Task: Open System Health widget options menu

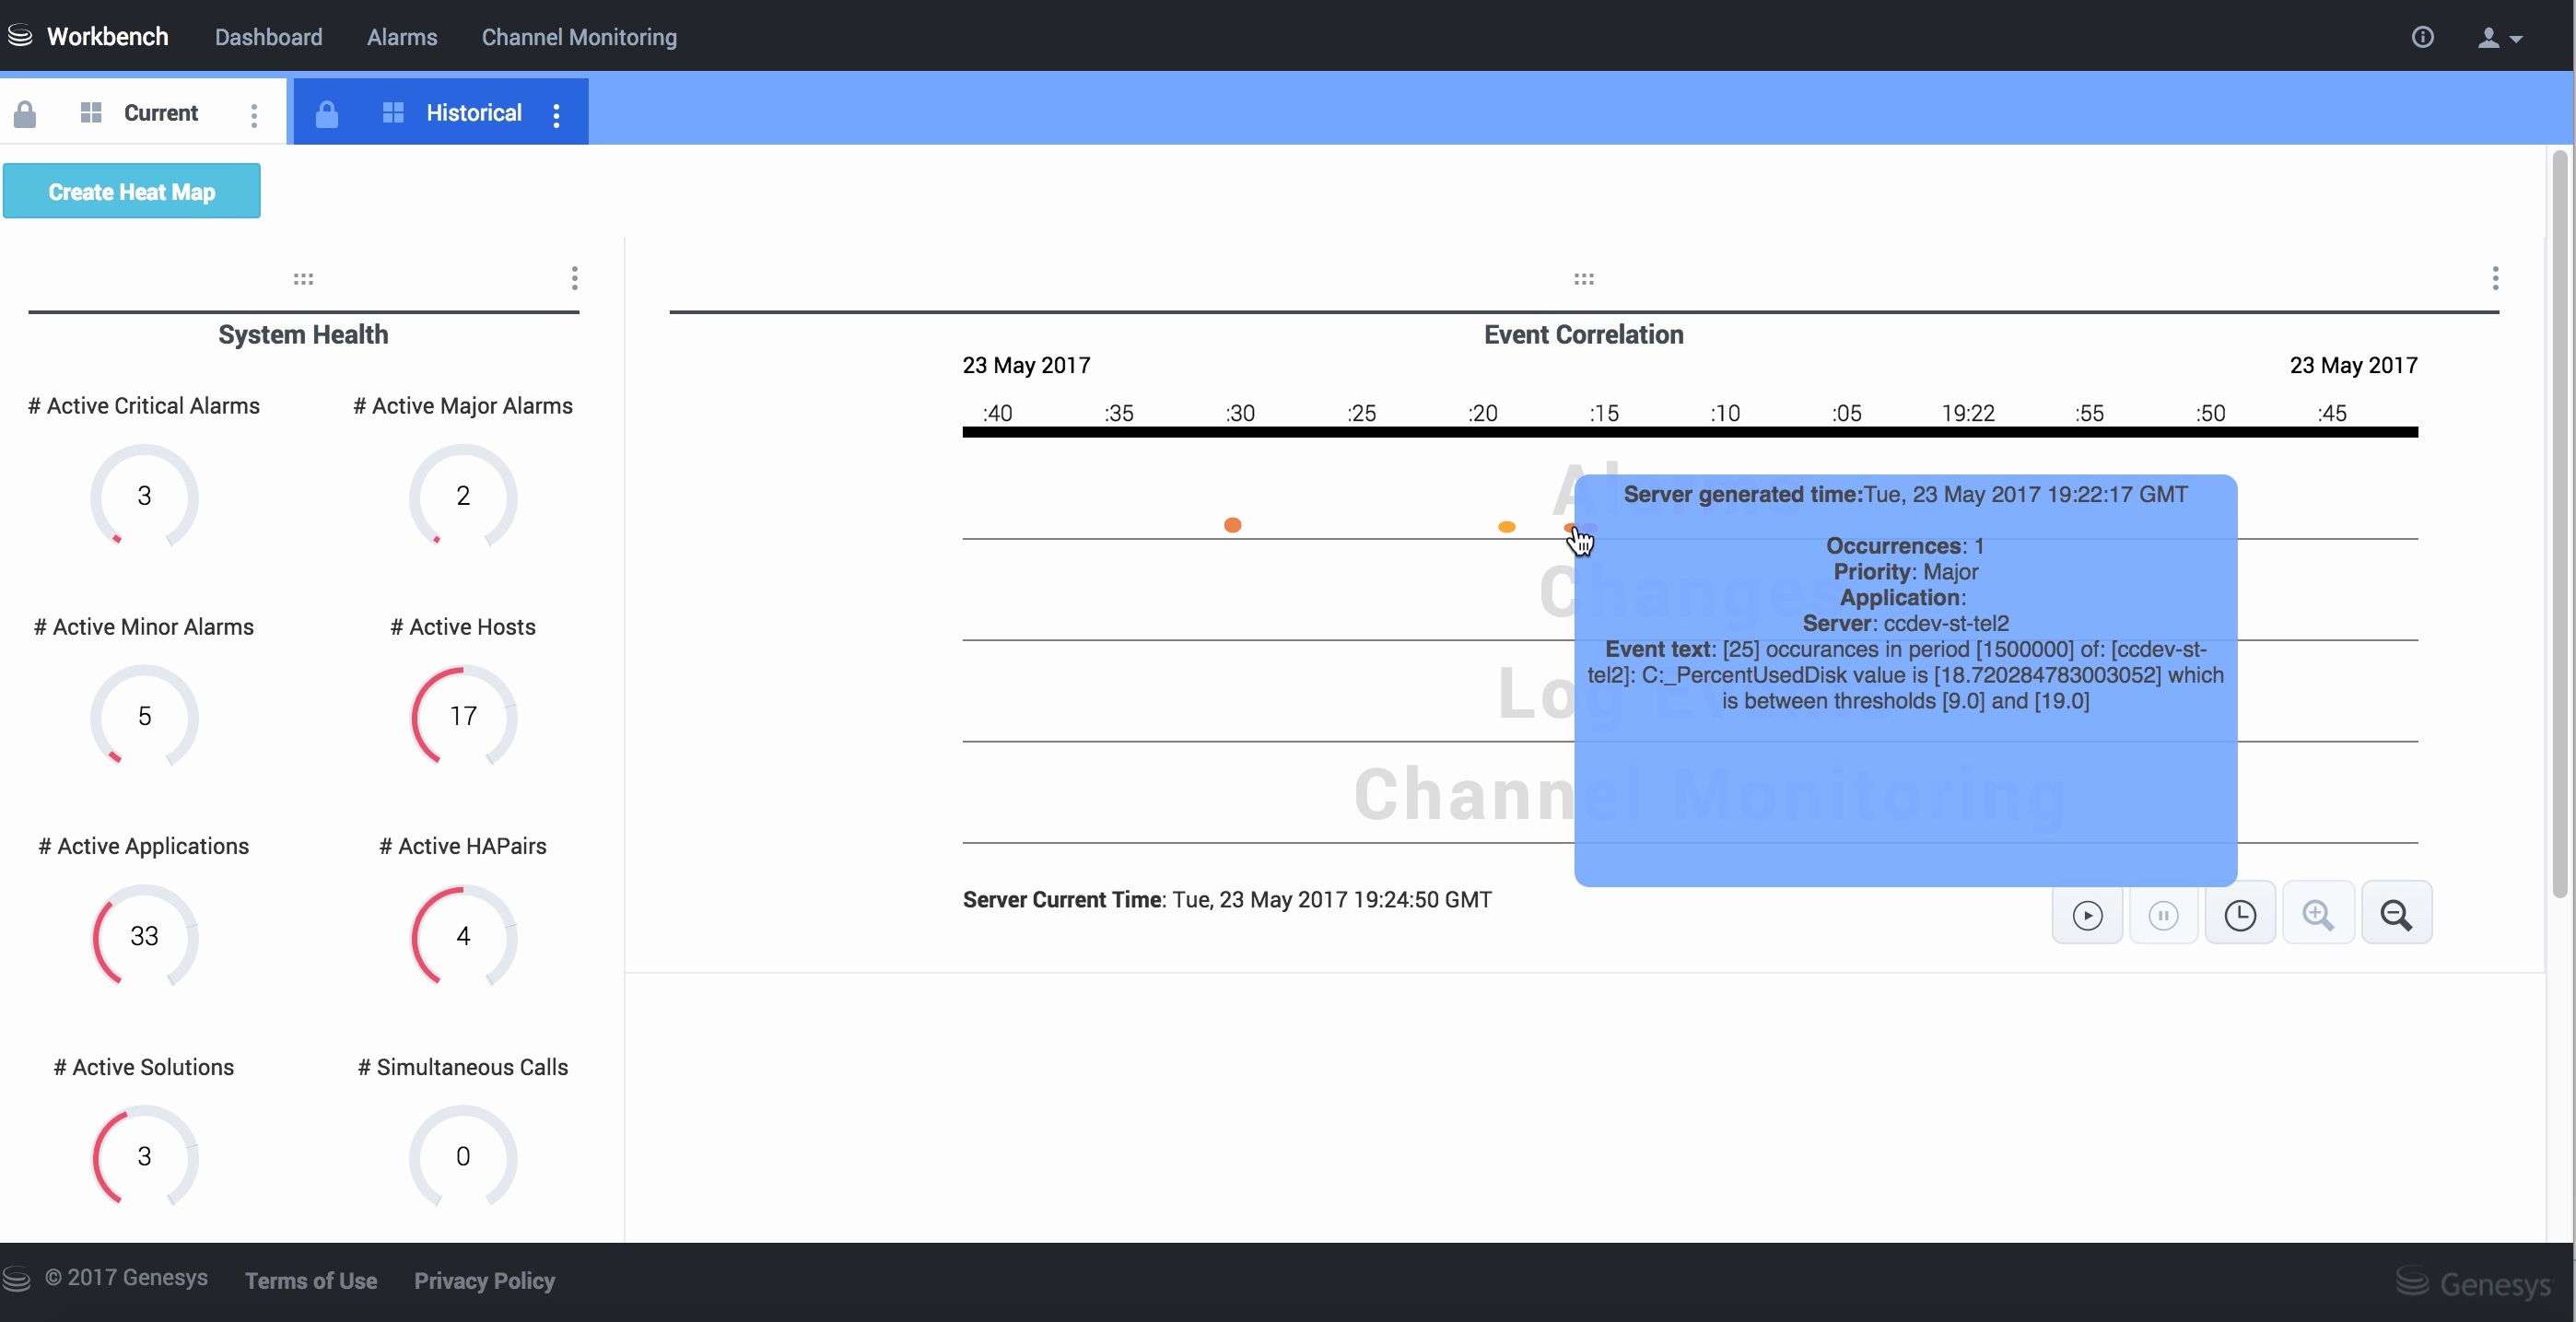Action: tap(574, 278)
